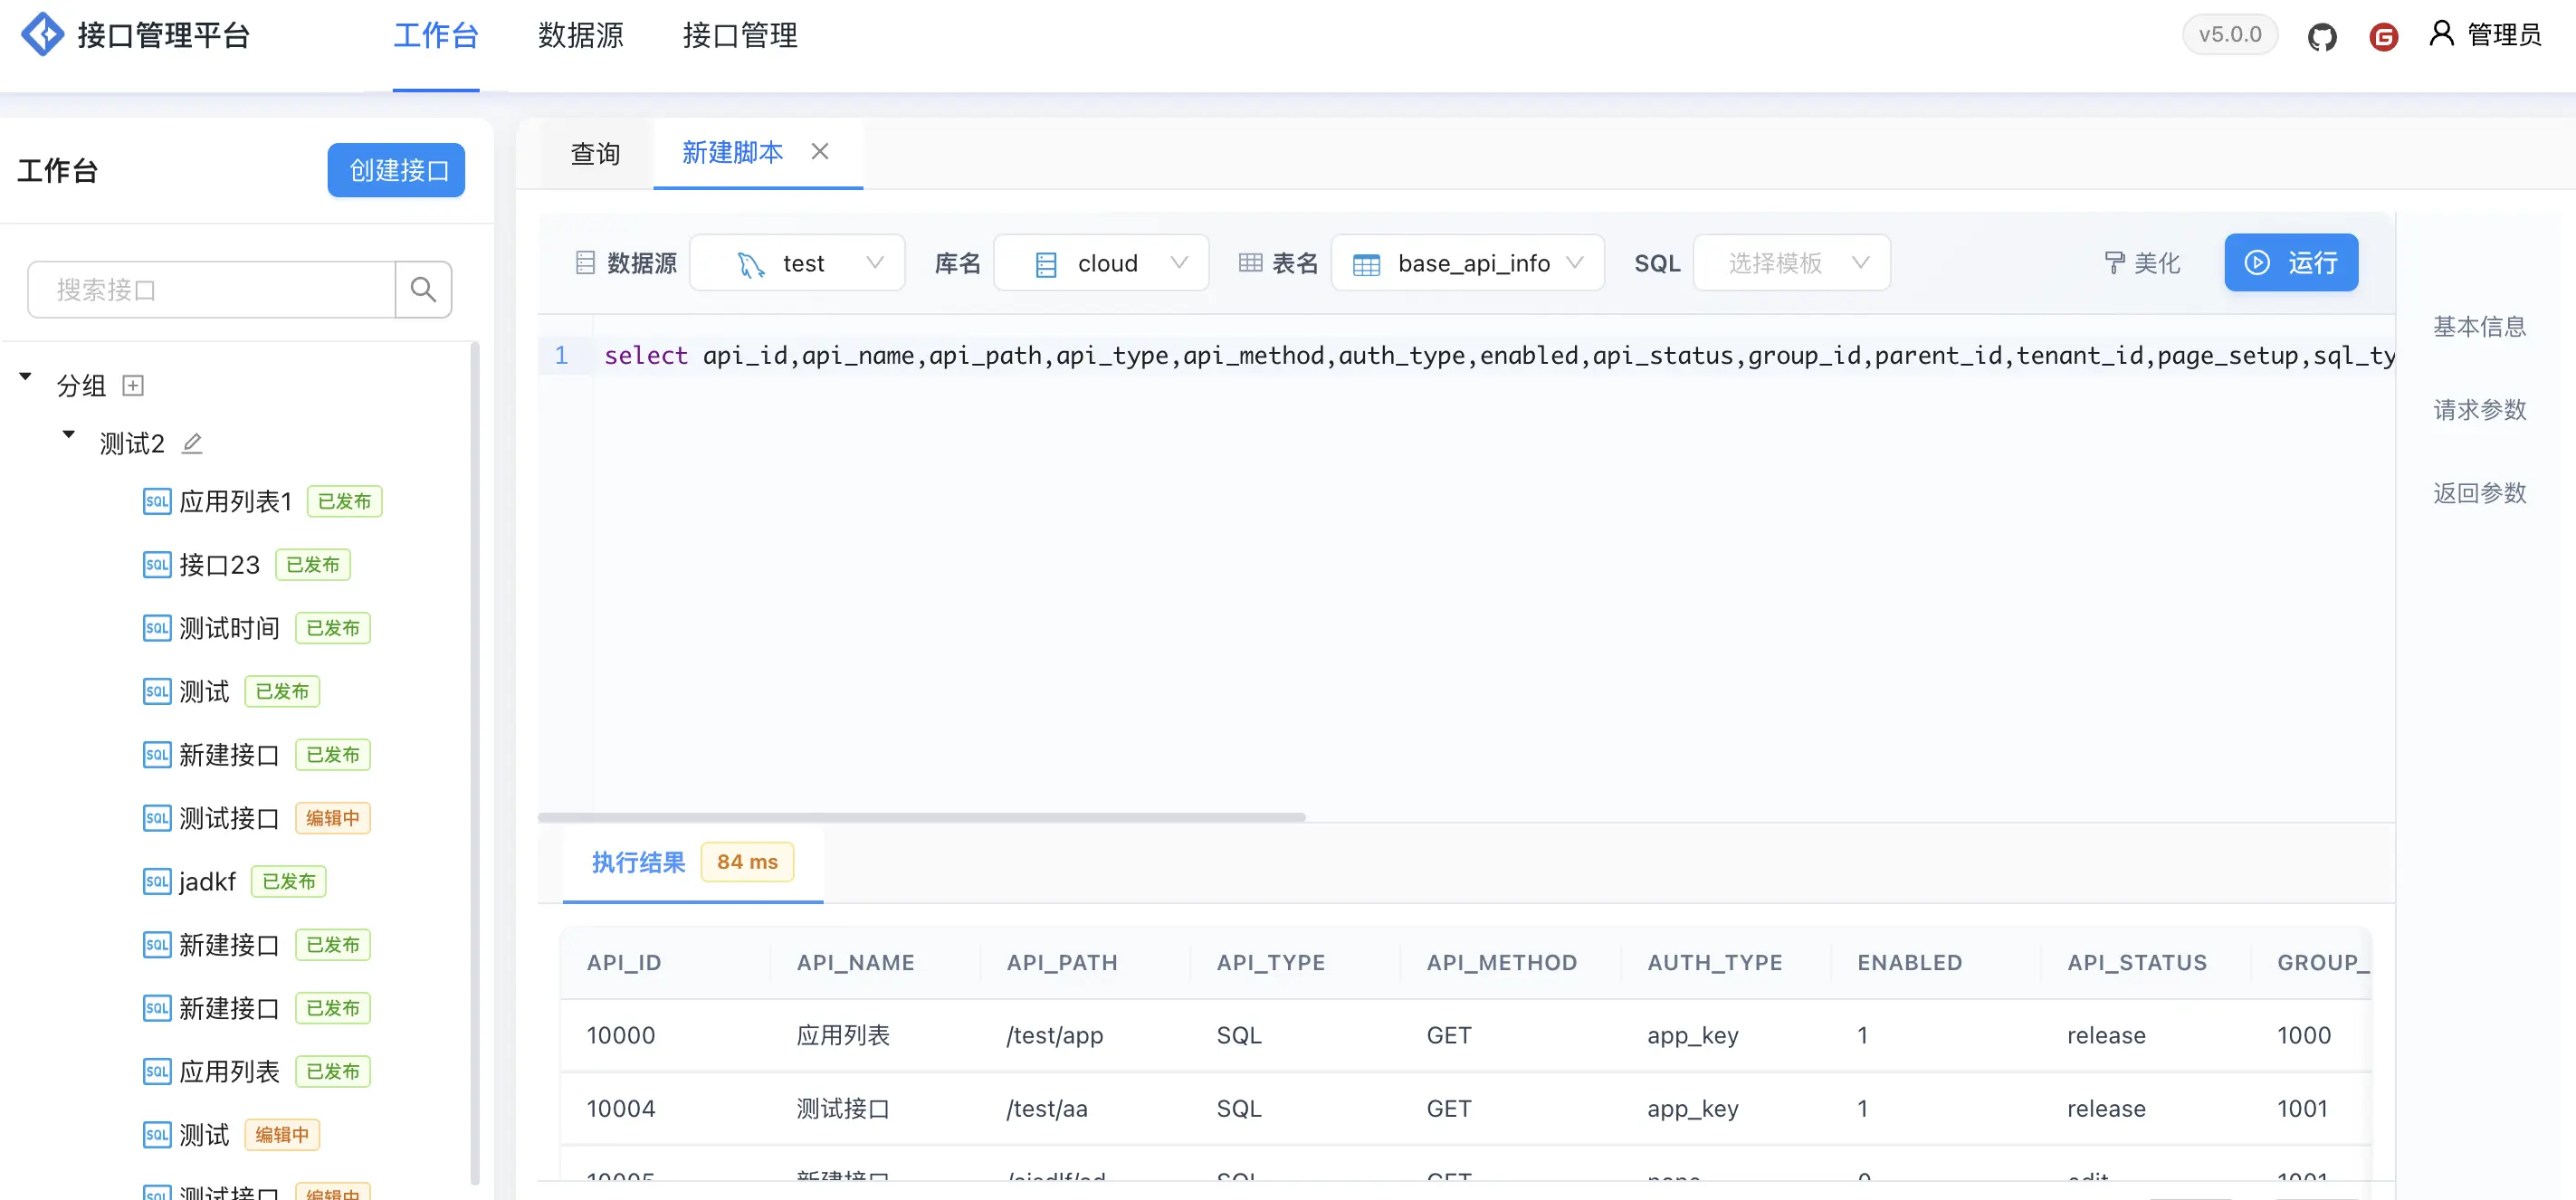
Task: Open the 应用列表1 interface
Action: (235, 501)
